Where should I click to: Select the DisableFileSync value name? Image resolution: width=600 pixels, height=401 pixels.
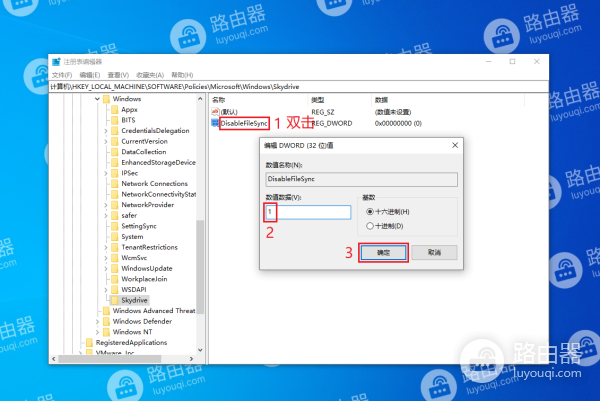[x=244, y=123]
